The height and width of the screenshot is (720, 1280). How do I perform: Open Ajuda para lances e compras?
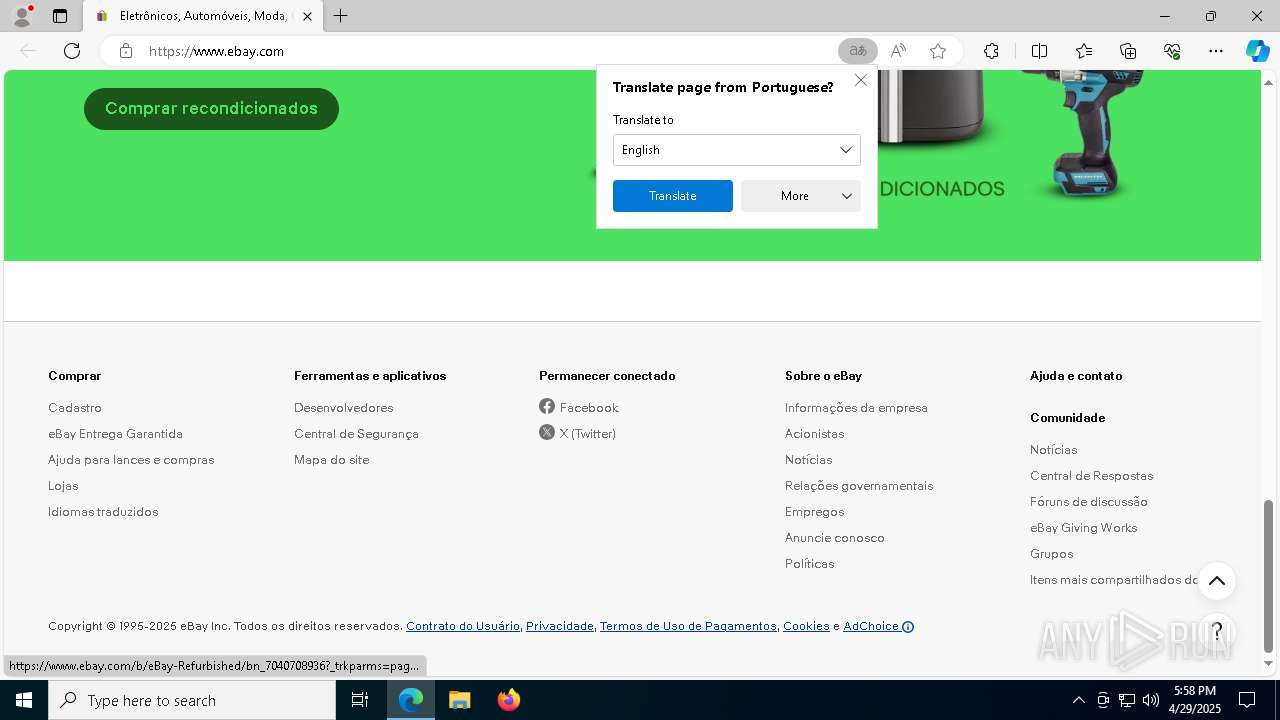point(131,459)
